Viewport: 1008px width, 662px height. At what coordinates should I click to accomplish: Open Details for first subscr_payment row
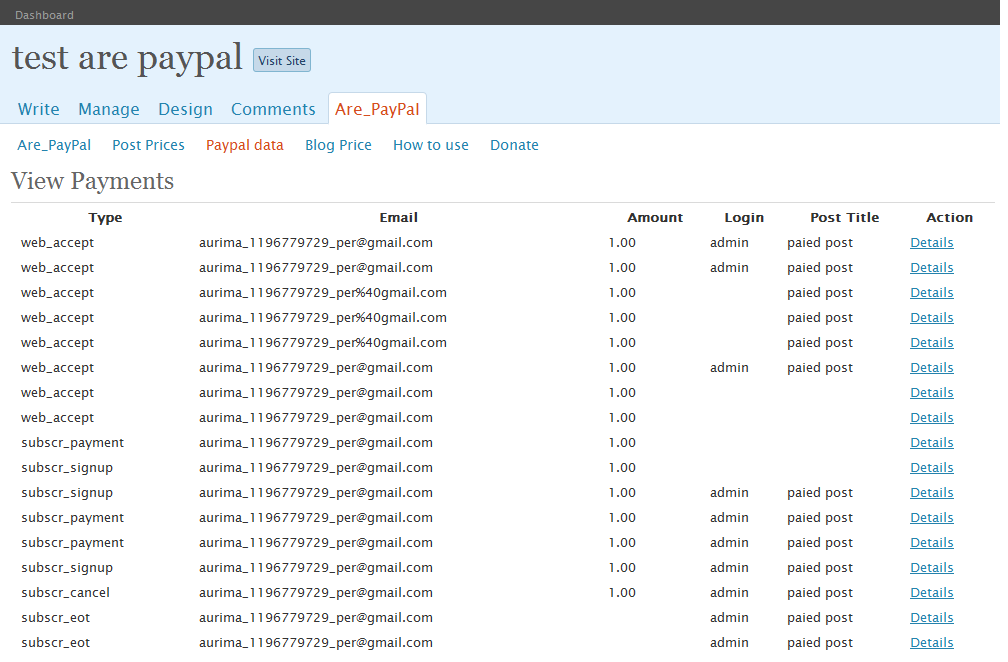[932, 443]
